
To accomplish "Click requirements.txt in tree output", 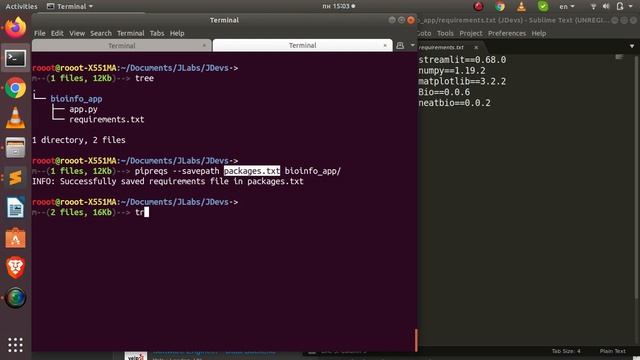I will coord(107,120).
